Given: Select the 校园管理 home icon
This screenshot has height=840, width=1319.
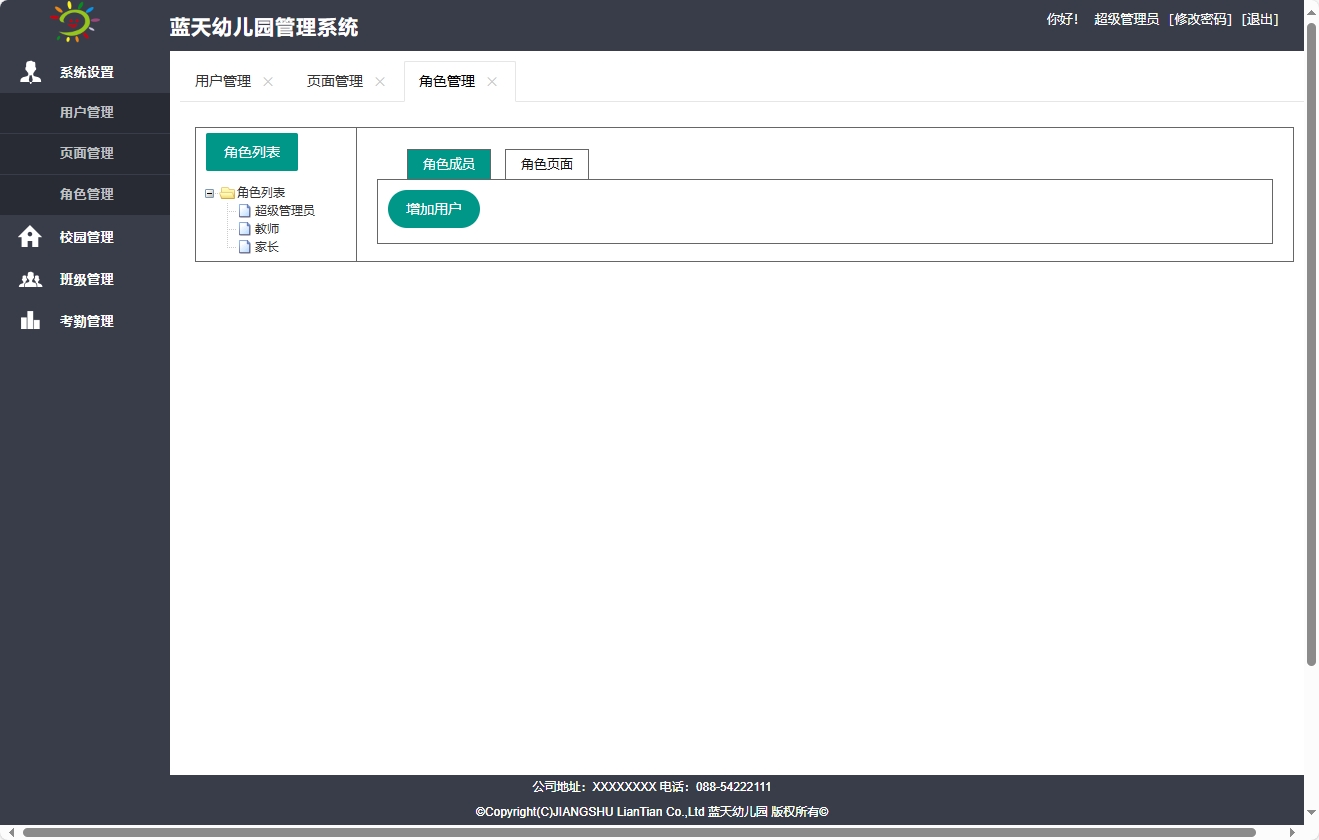Looking at the screenshot, I should click(30, 237).
